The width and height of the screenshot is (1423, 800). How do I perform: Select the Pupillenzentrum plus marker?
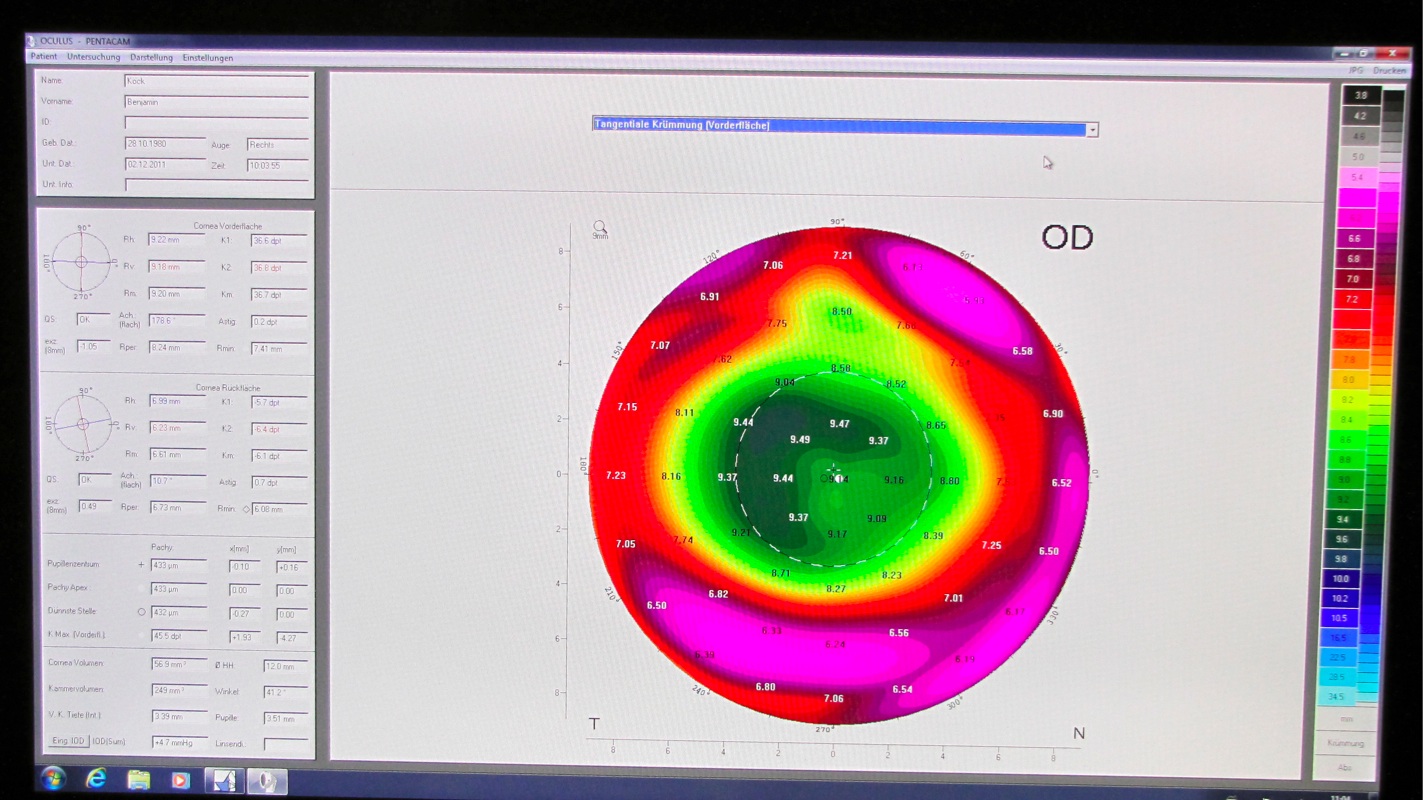click(141, 565)
